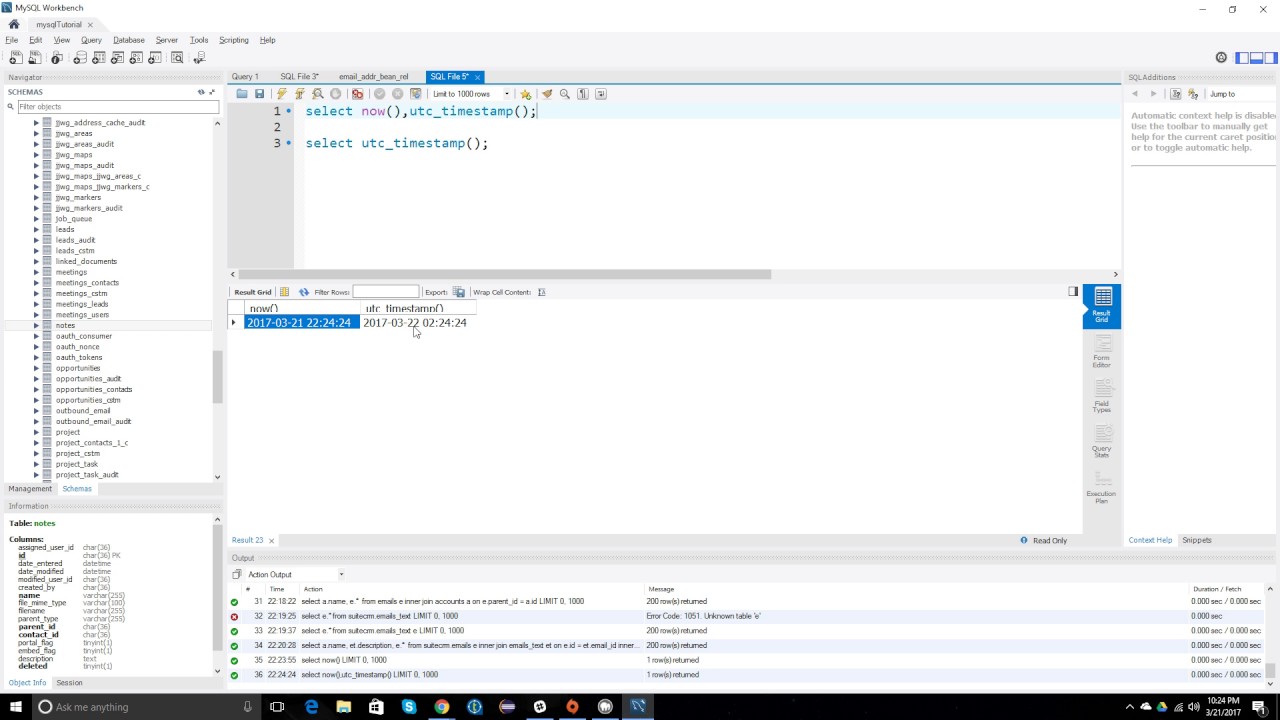This screenshot has width=1280, height=720.
Task: Open find panel with the magnifier icon
Action: tap(565, 94)
